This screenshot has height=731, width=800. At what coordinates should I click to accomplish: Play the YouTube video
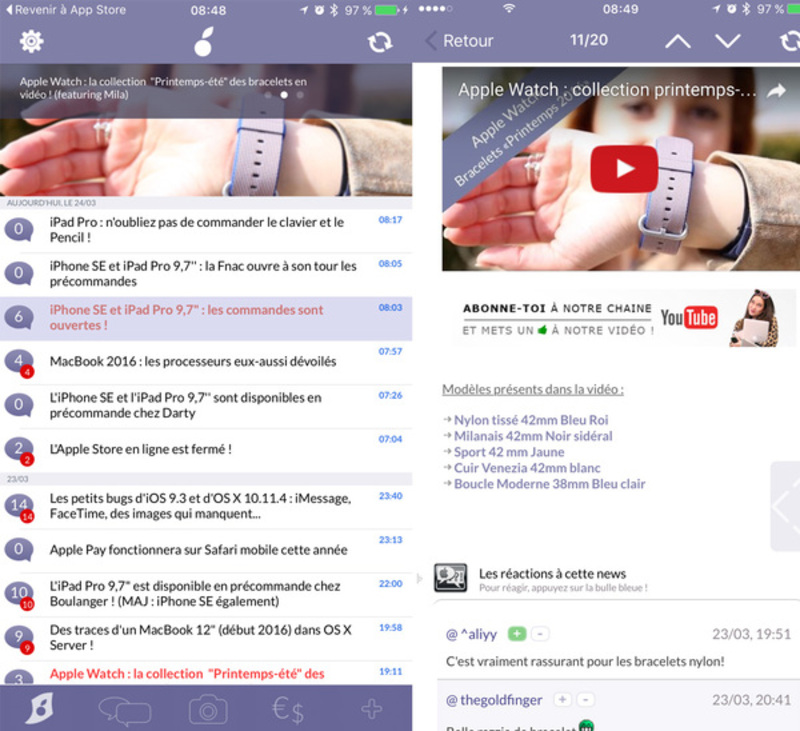pos(623,169)
